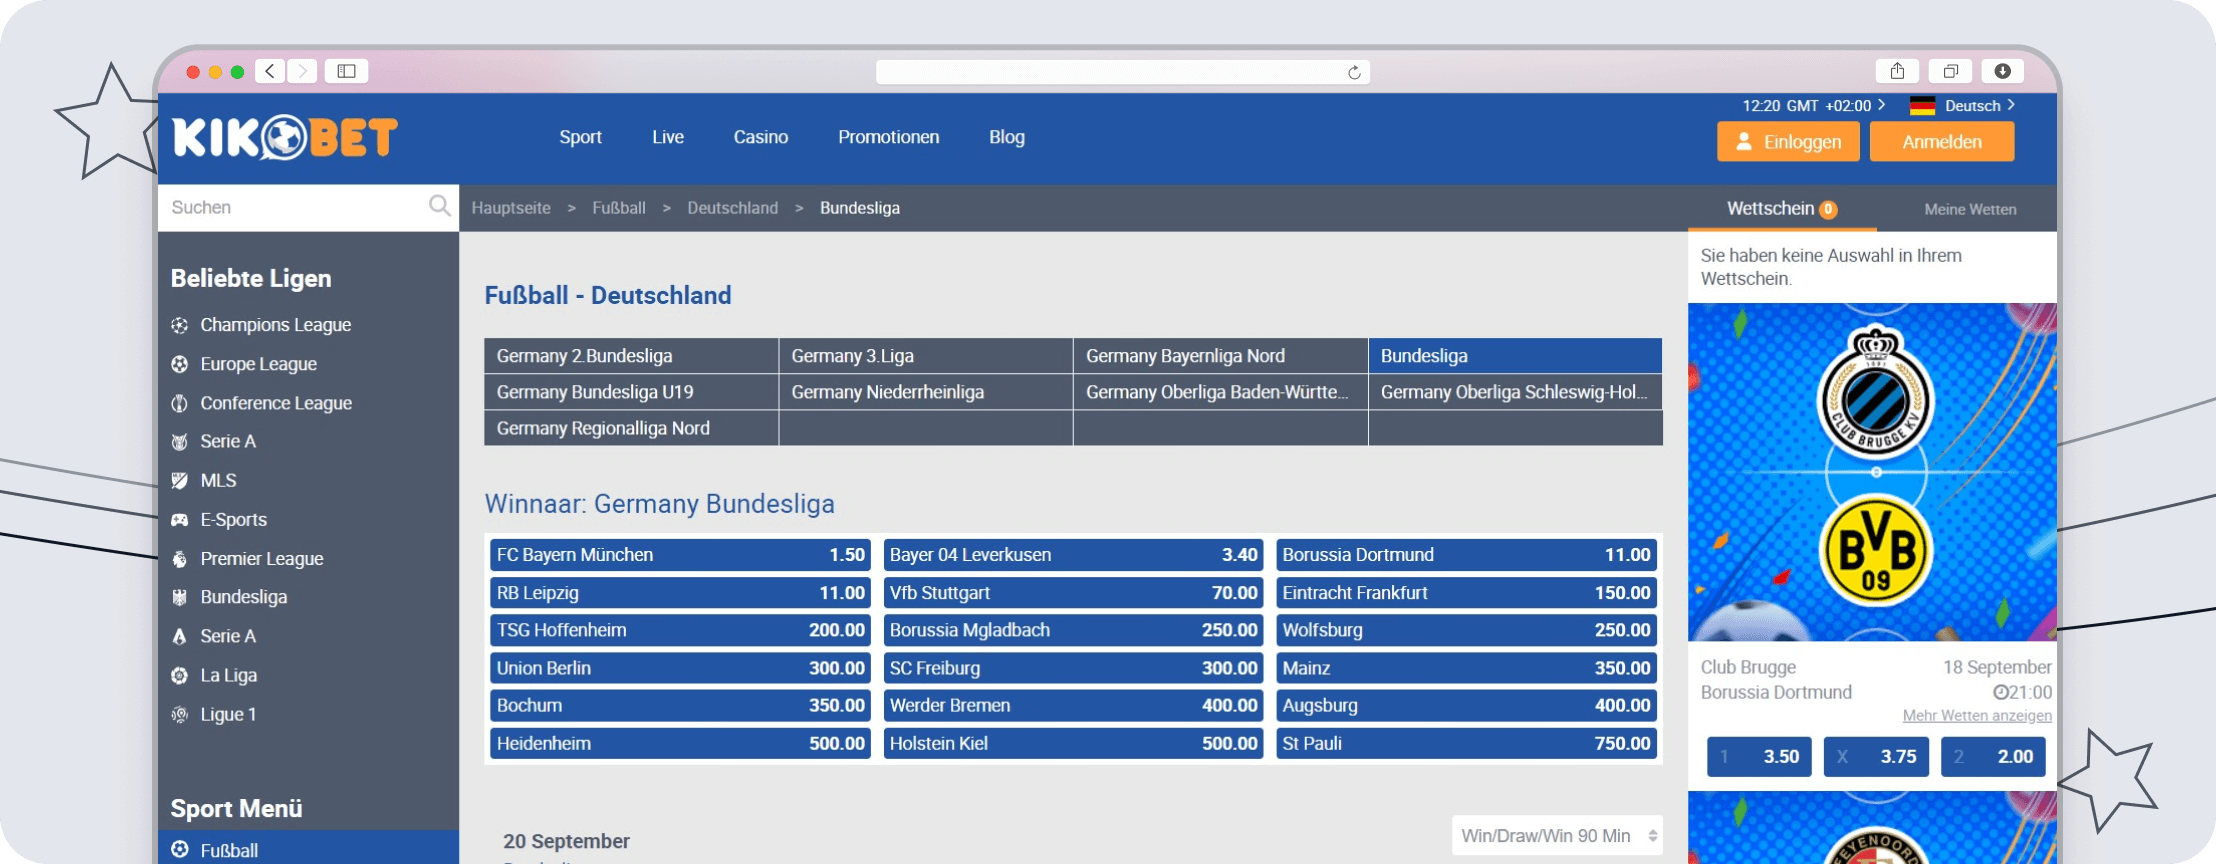Bet on Vfb Stuttgart at 70.00

pyautogui.click(x=1073, y=593)
